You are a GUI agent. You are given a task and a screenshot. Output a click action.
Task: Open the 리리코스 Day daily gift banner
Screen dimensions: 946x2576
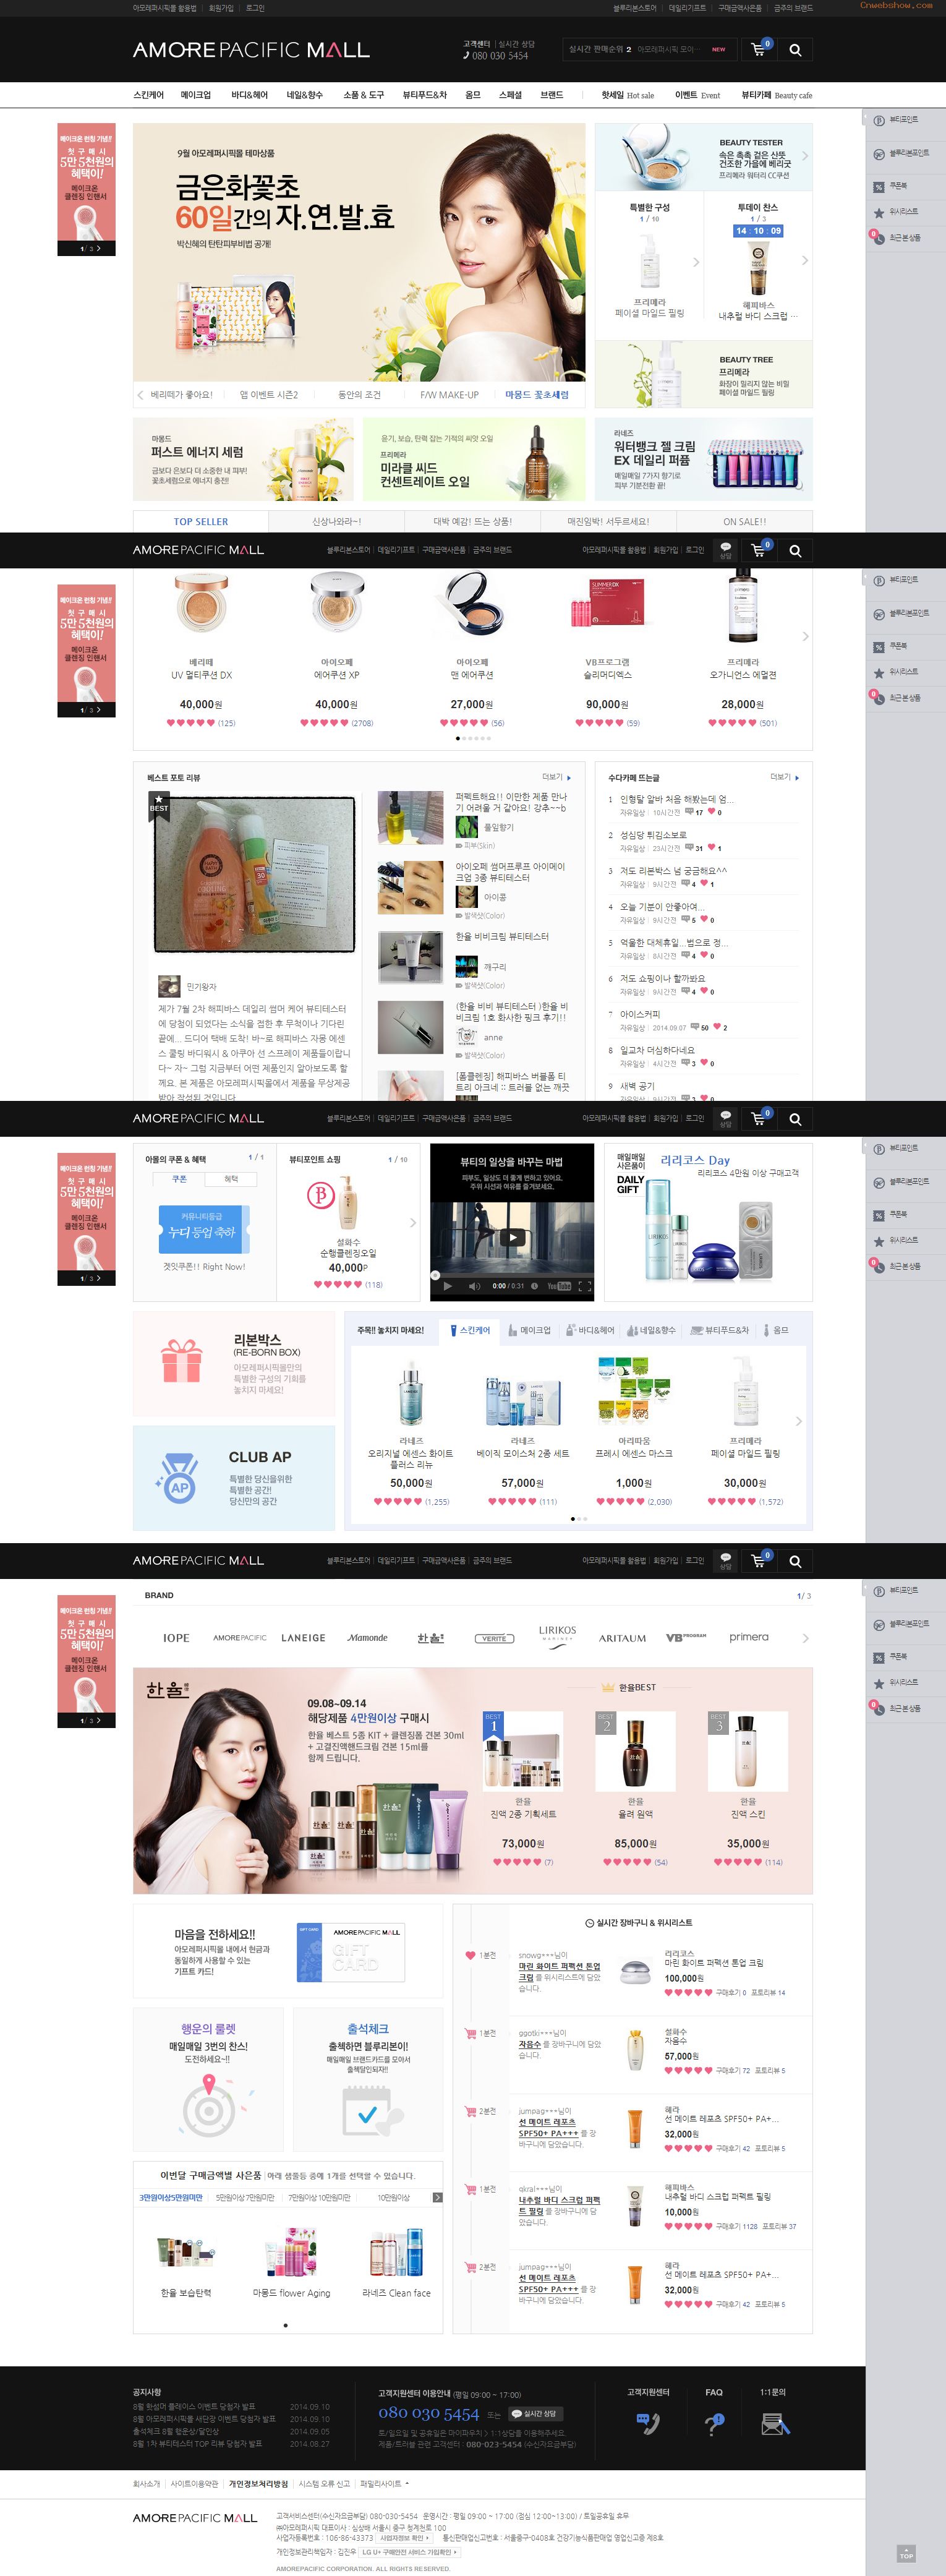point(708,1222)
